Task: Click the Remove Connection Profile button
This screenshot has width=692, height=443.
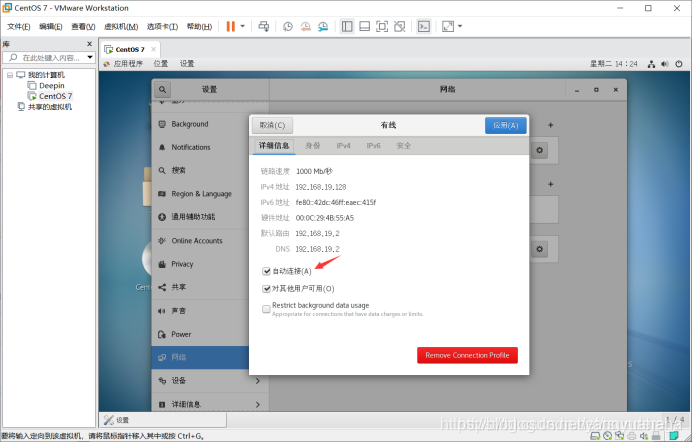Action: [467, 356]
